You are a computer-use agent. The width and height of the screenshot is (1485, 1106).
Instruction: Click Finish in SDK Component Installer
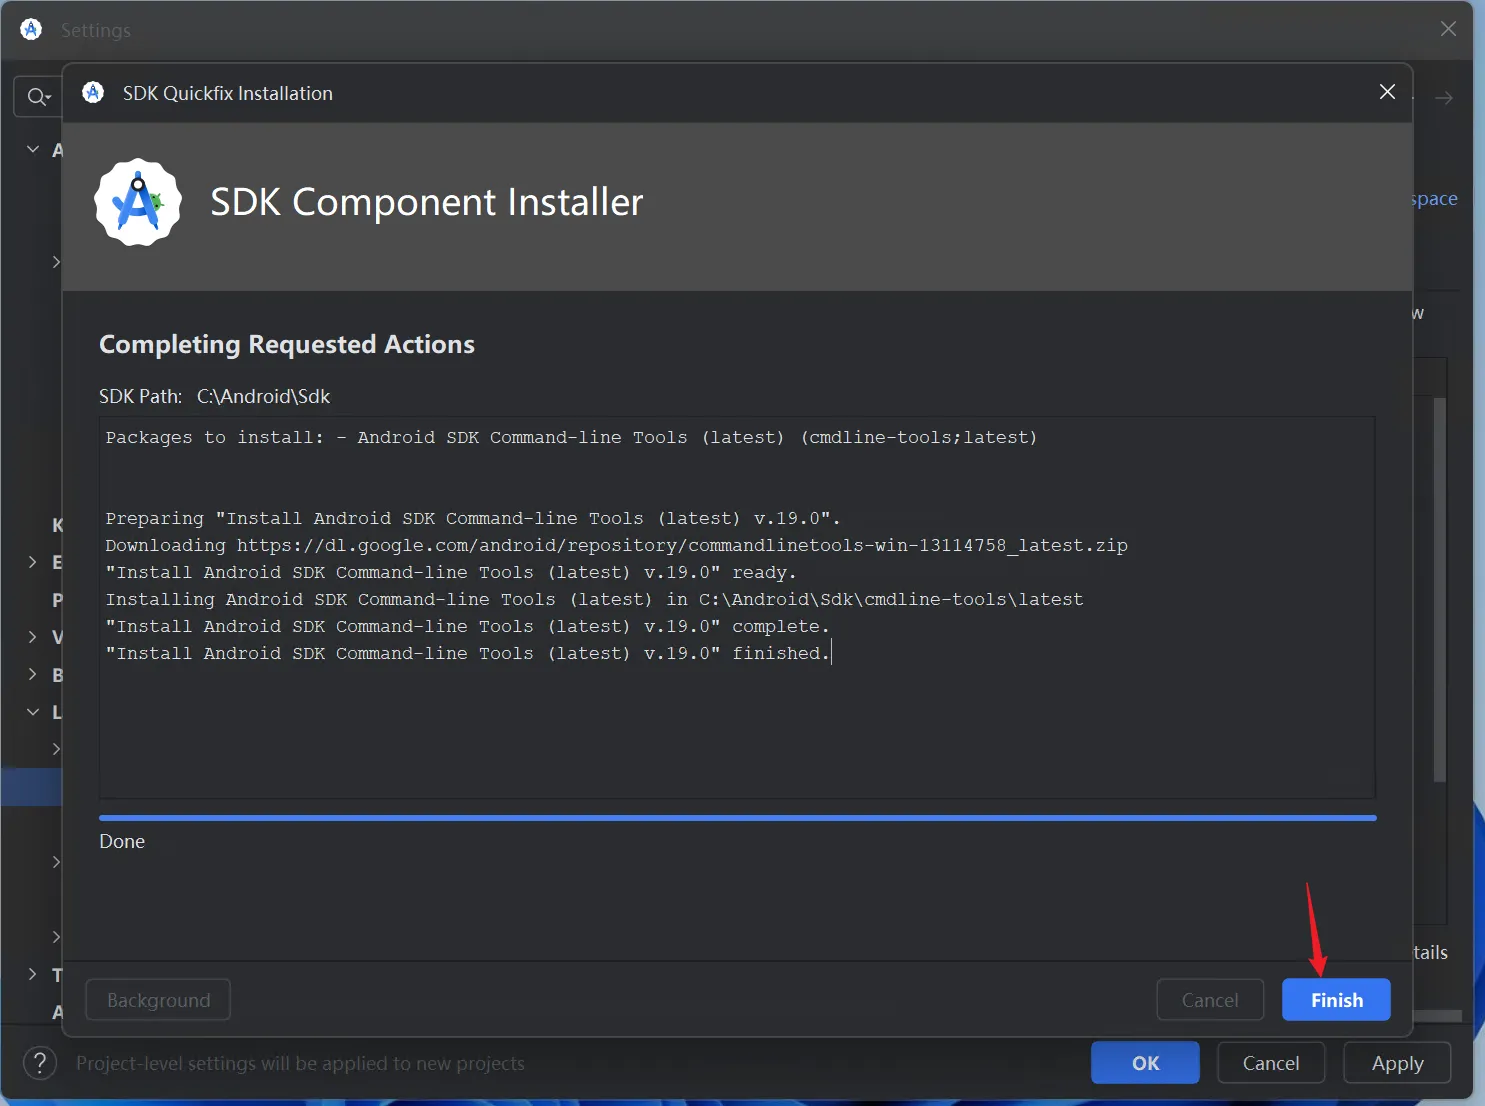[1336, 1000]
